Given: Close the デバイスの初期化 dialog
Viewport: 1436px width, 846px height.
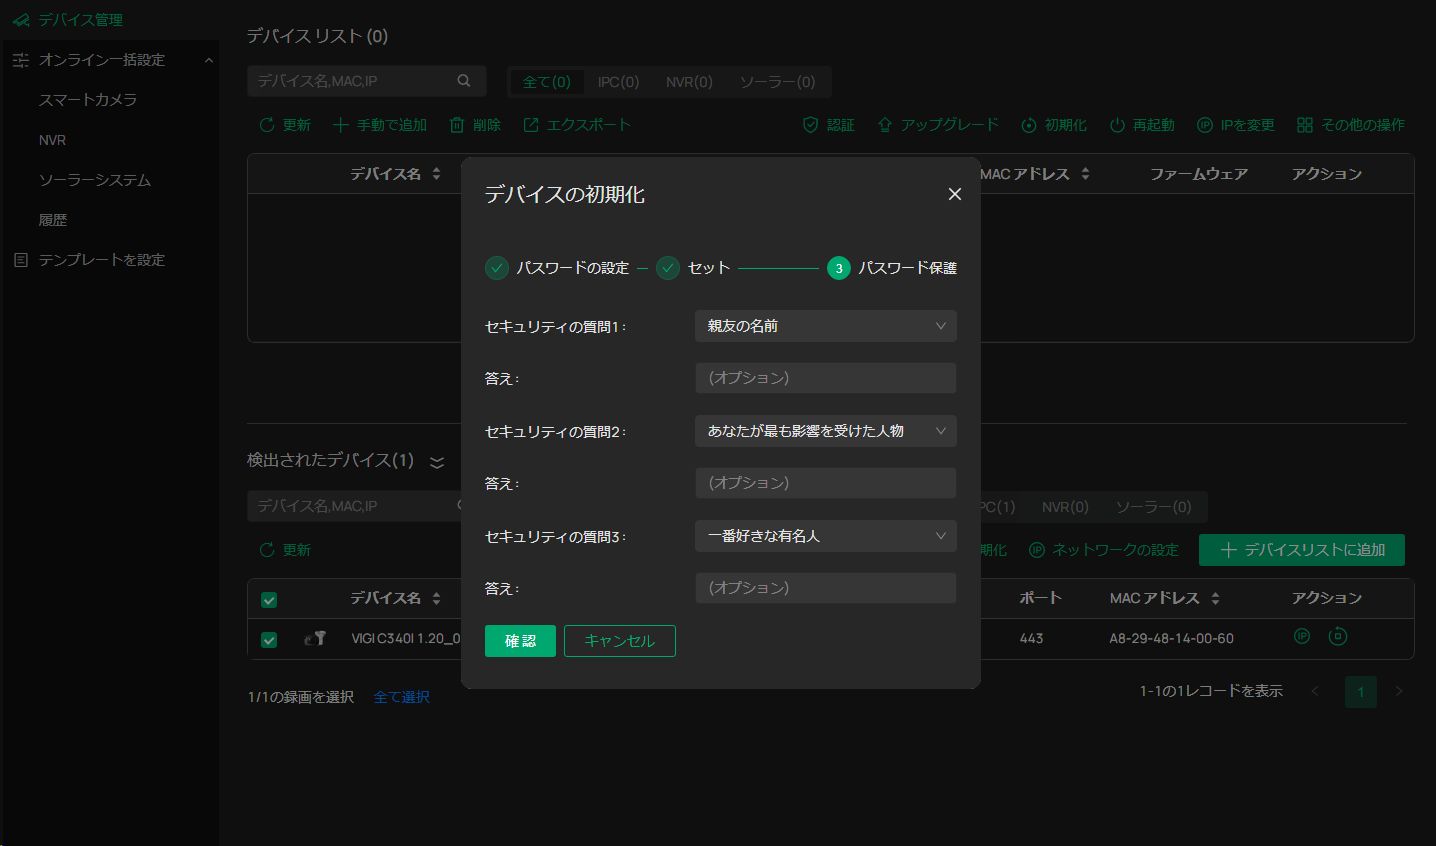Looking at the screenshot, I should tap(954, 194).
